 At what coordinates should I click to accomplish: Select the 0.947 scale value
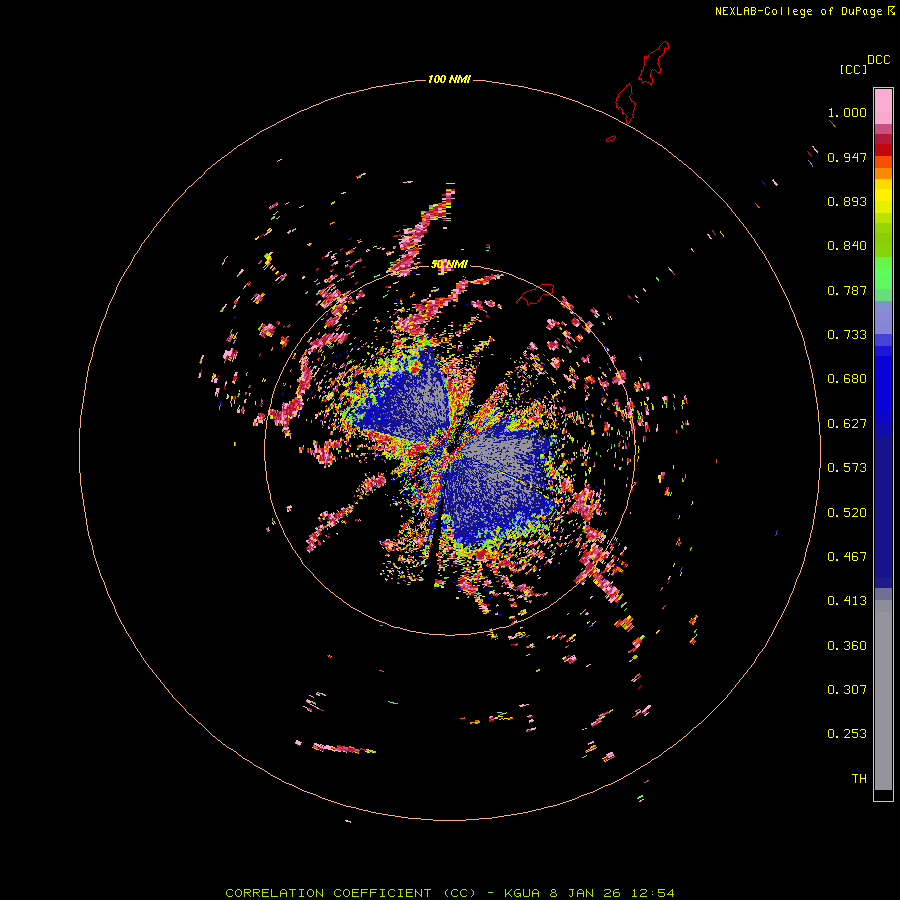pyautogui.click(x=847, y=157)
